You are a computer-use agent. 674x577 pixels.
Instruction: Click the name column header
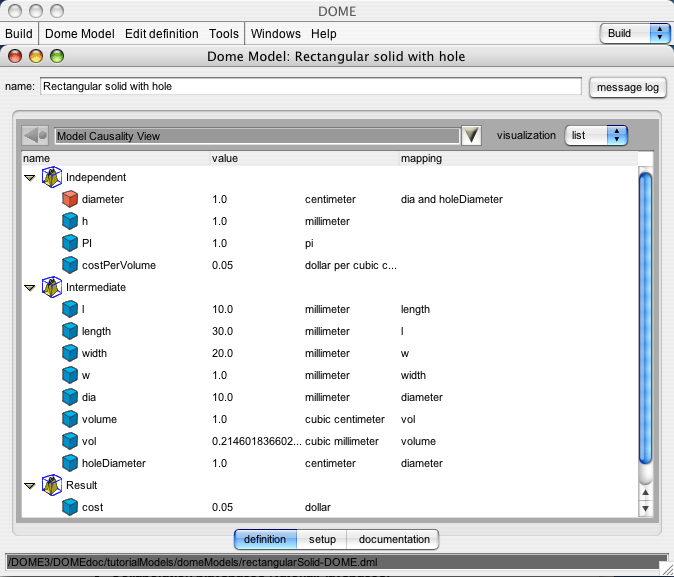point(116,158)
